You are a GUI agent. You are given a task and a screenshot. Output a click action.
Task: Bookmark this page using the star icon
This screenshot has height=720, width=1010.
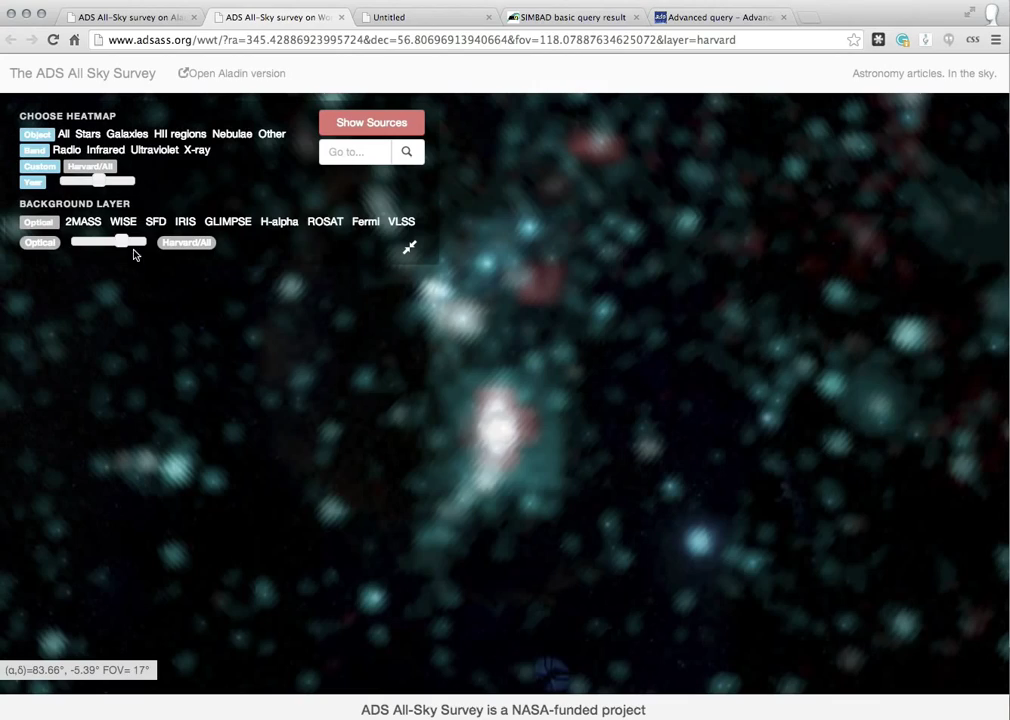(x=853, y=40)
